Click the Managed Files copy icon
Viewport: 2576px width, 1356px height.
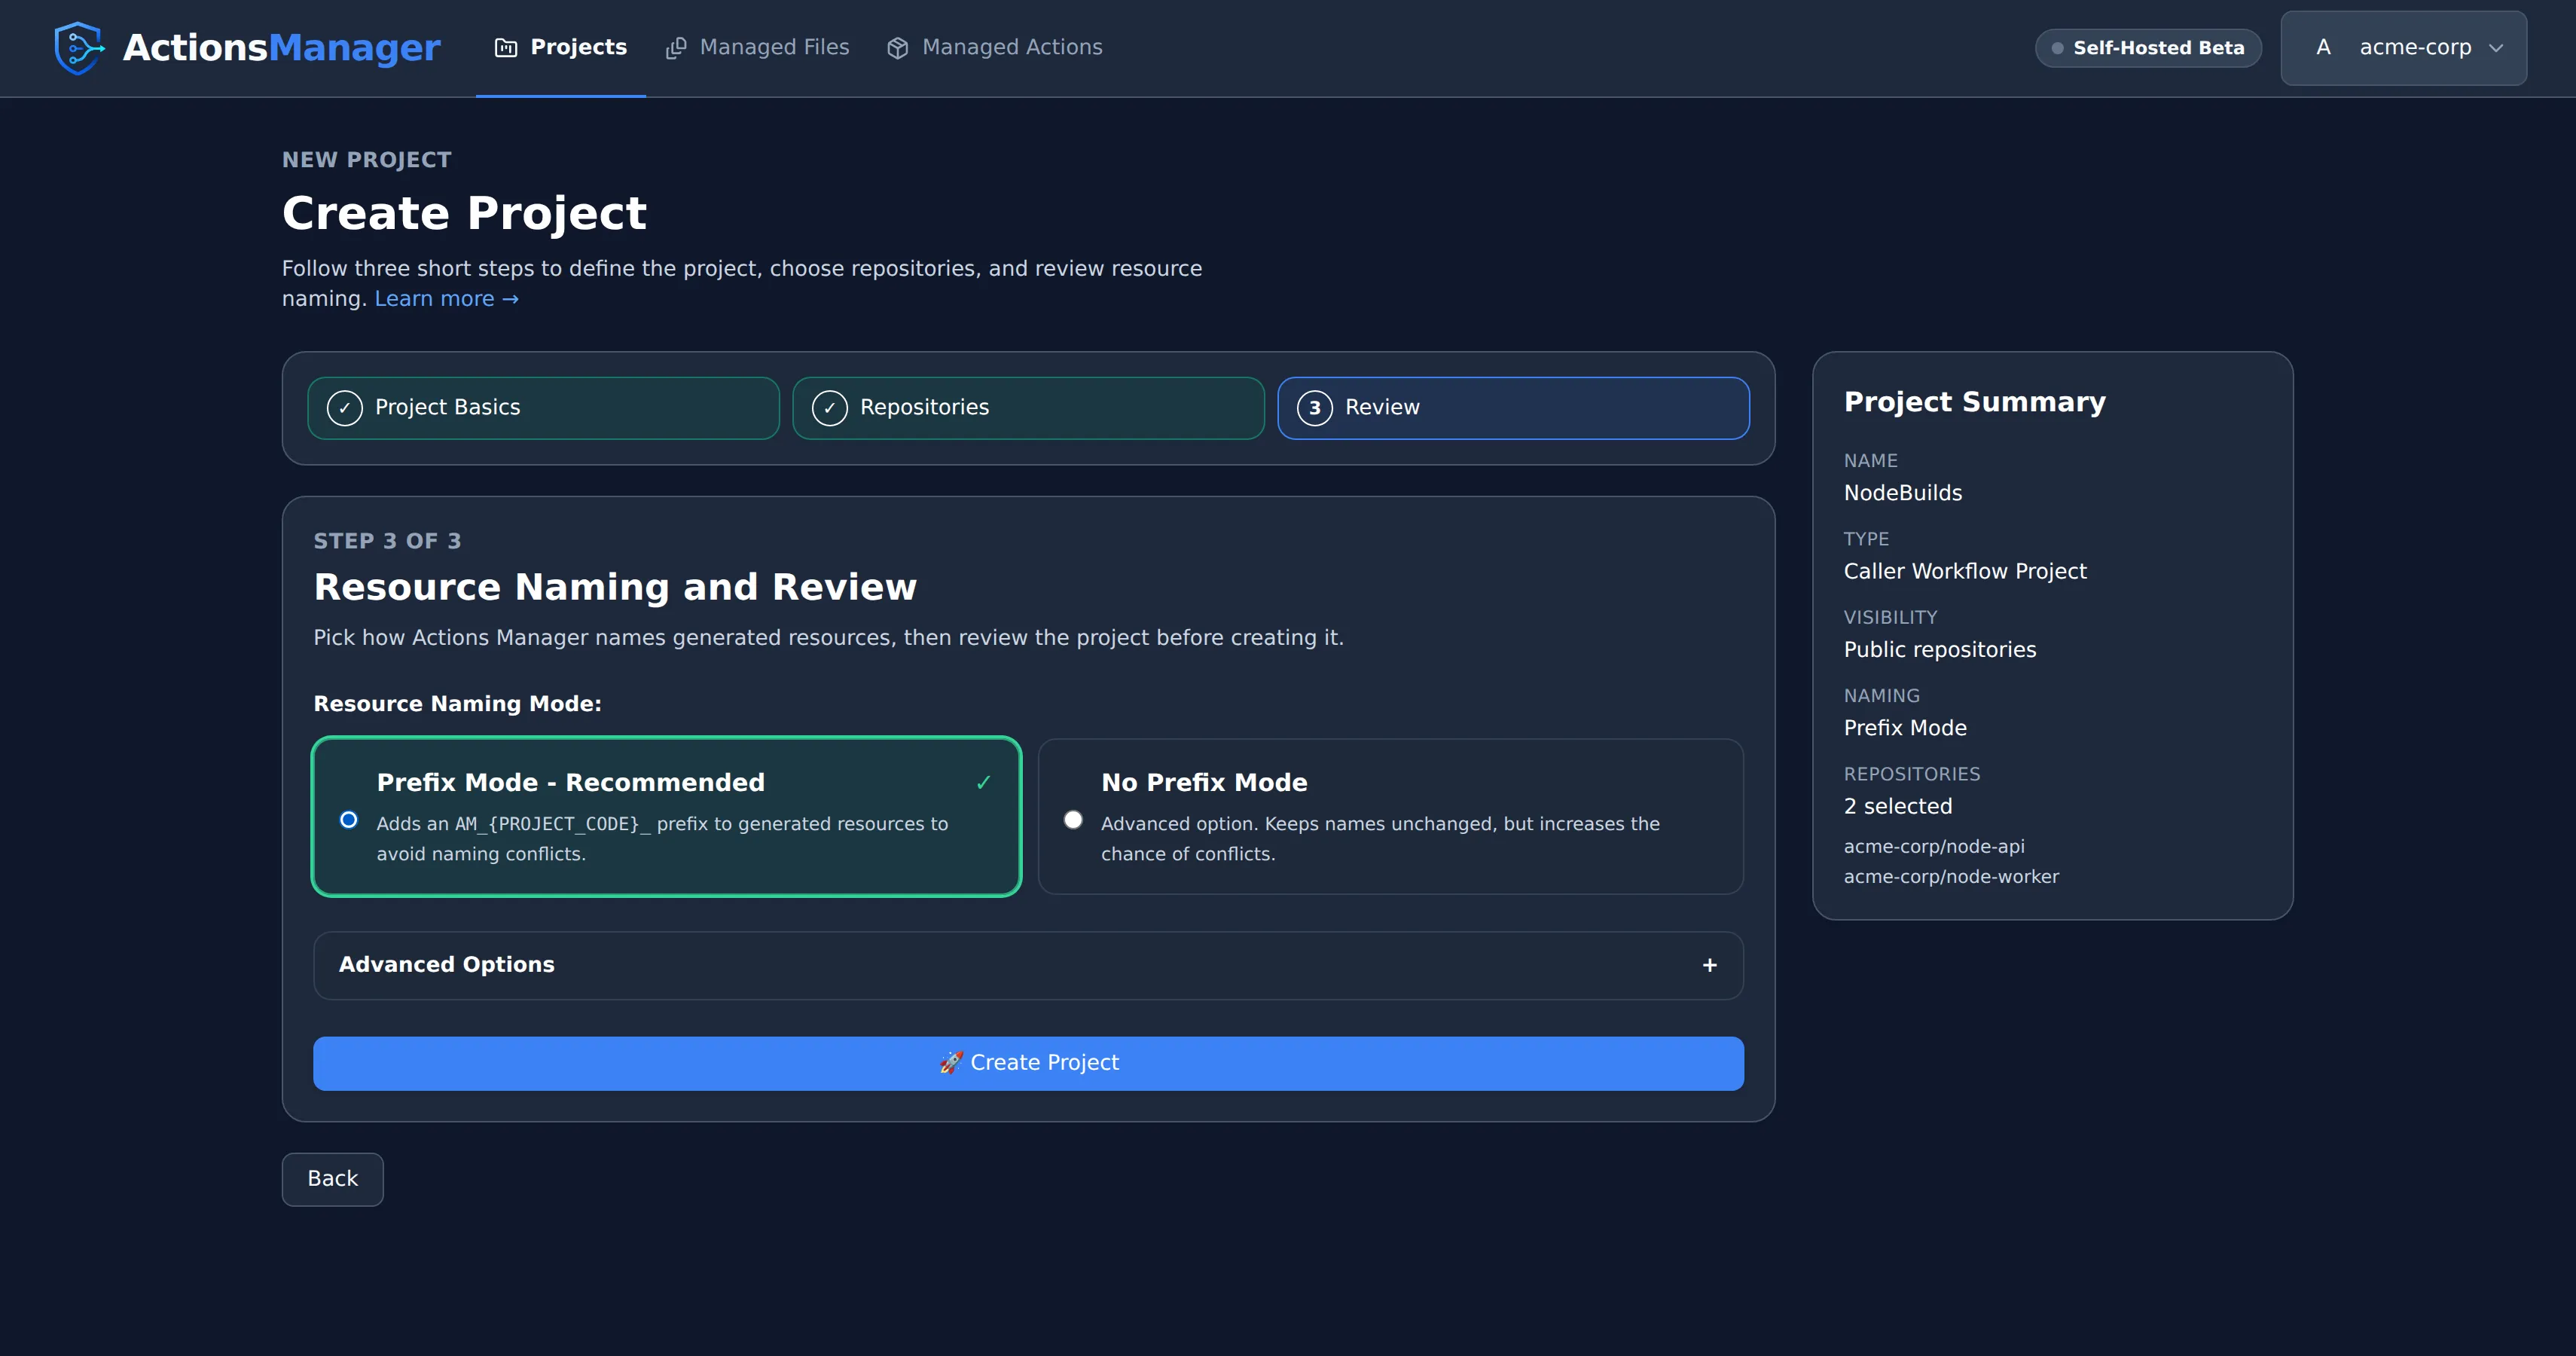(676, 48)
